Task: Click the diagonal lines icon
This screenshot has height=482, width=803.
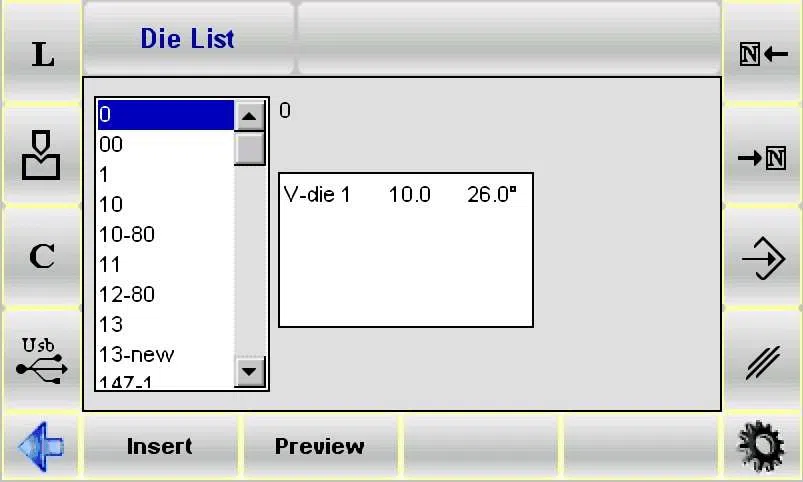Action: click(x=763, y=362)
